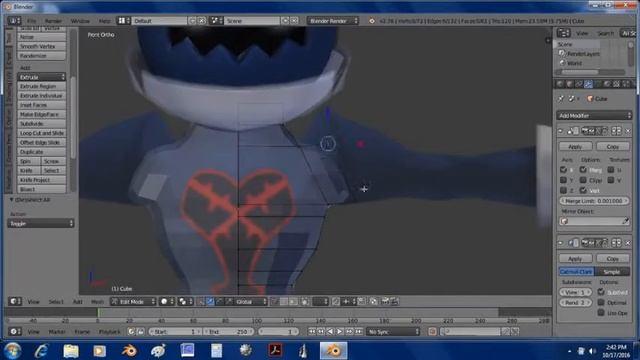Open the Global orientation dropdown
This screenshot has height=360, width=640.
(x=251, y=302)
